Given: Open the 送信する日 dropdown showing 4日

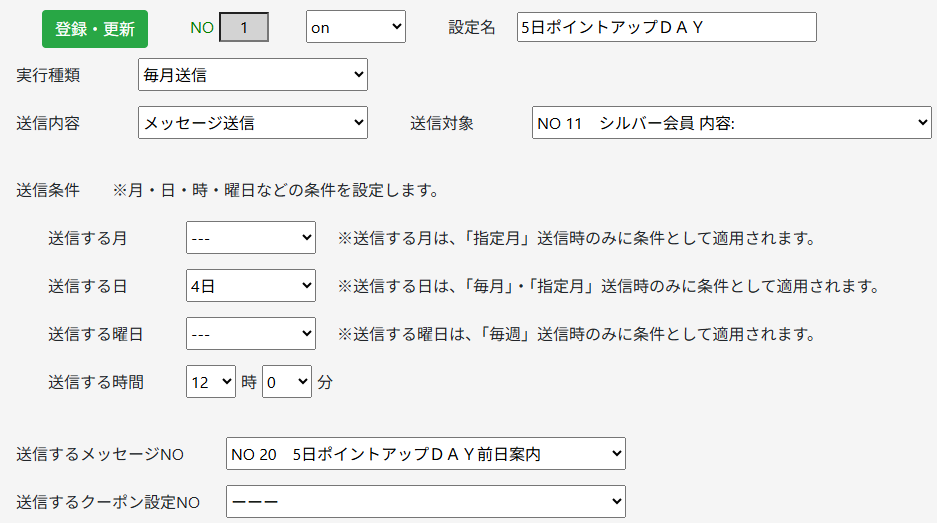Looking at the screenshot, I should click(x=251, y=286).
